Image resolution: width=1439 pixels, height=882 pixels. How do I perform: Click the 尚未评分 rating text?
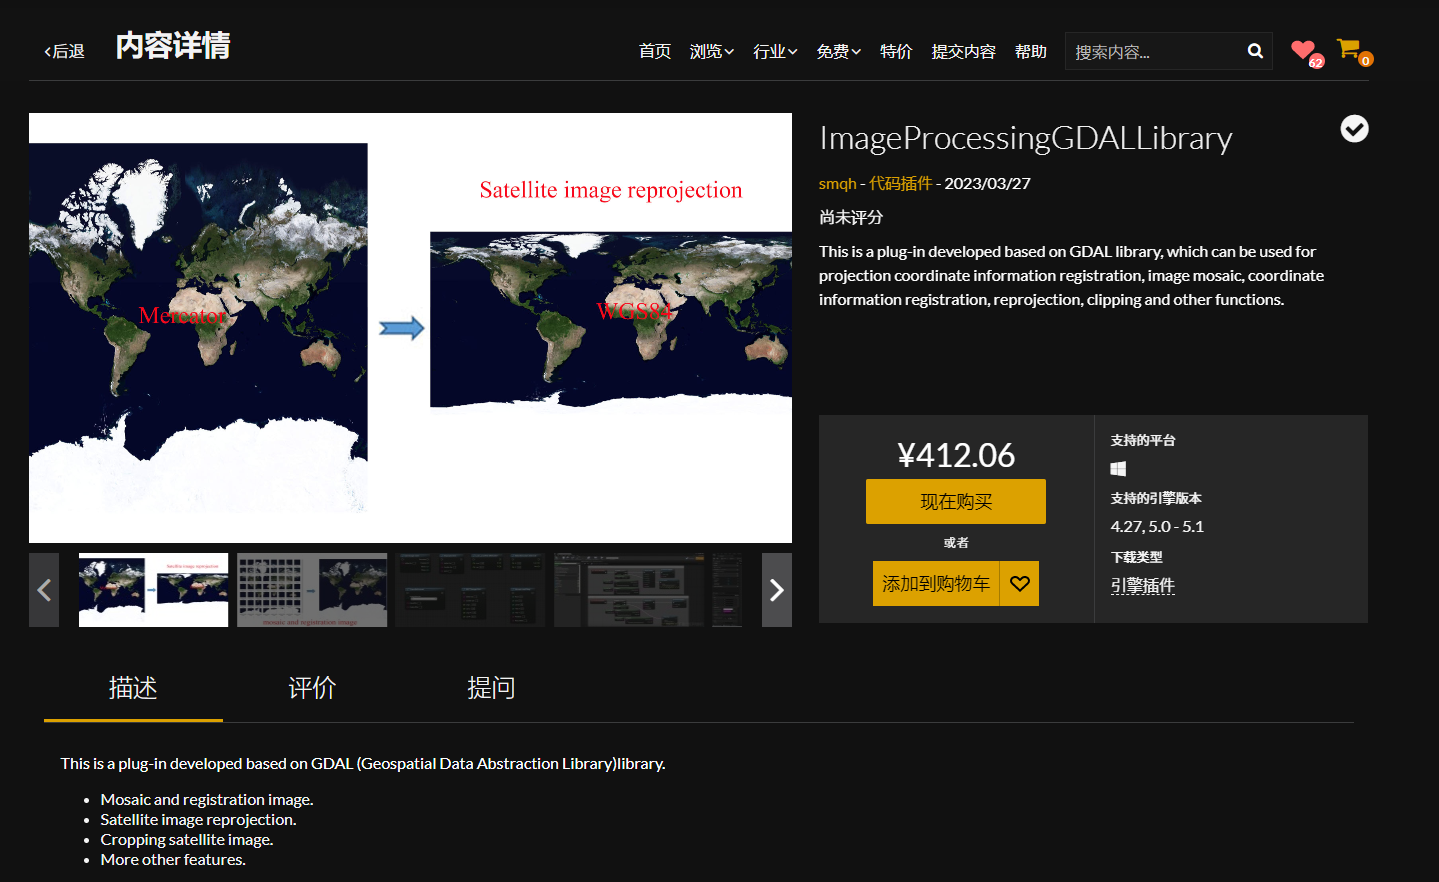point(851,217)
